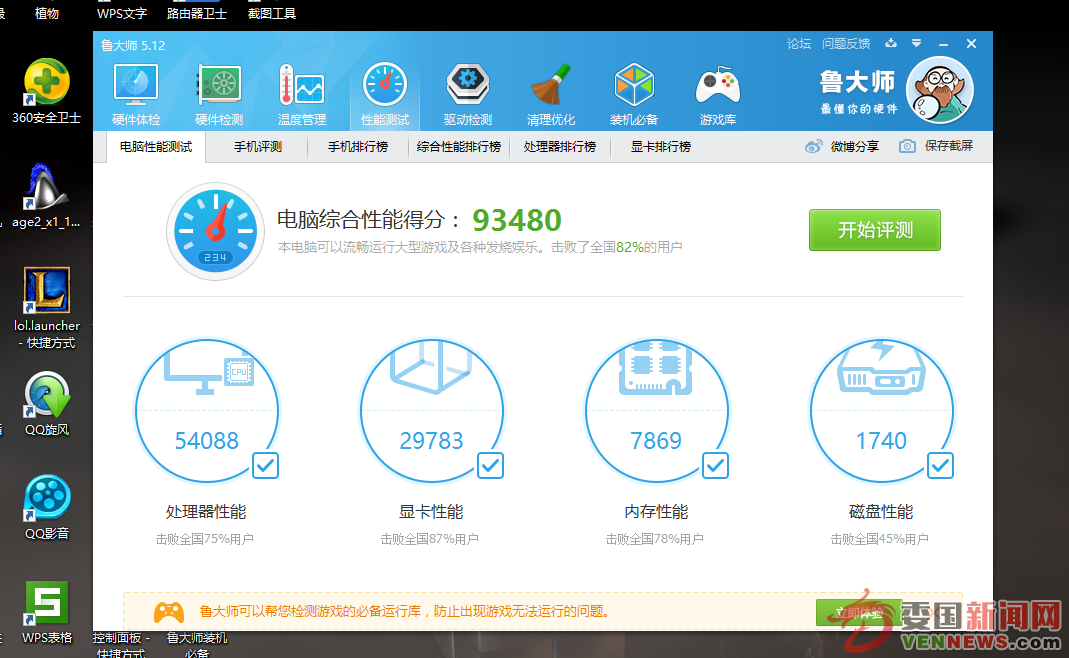Click the download tray icon in title bar
Image resolution: width=1069 pixels, height=658 pixels.
[x=891, y=43]
